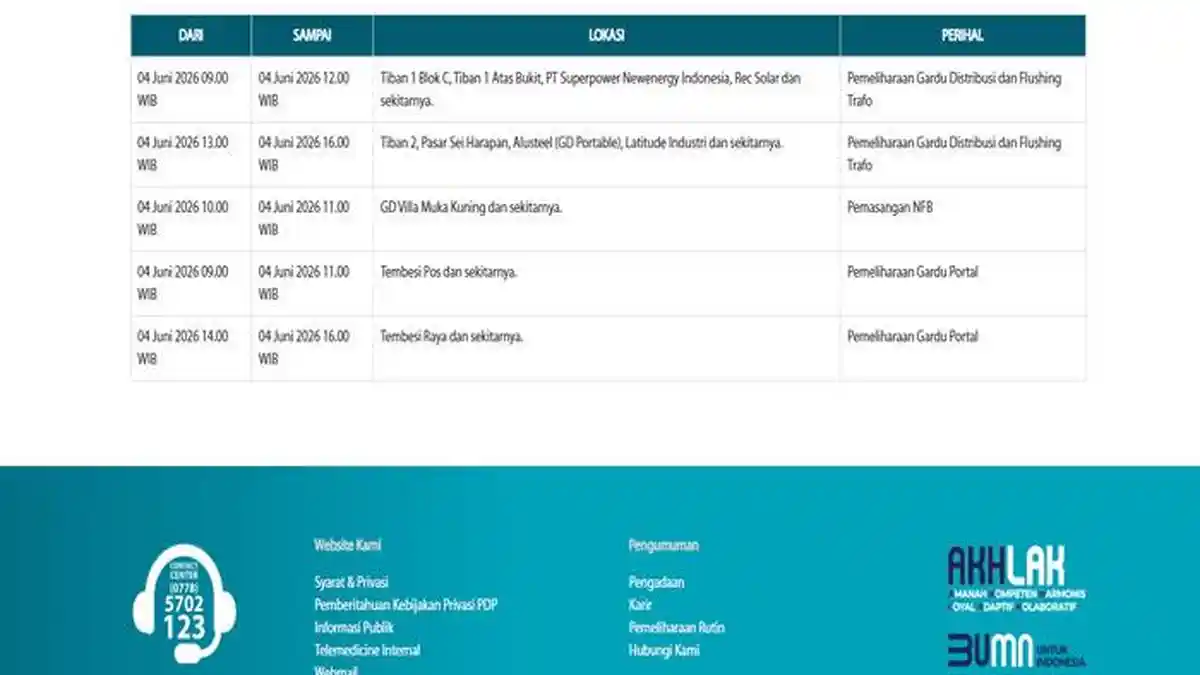
Task: Open the Telemedicine Internal link
Action: point(367,650)
